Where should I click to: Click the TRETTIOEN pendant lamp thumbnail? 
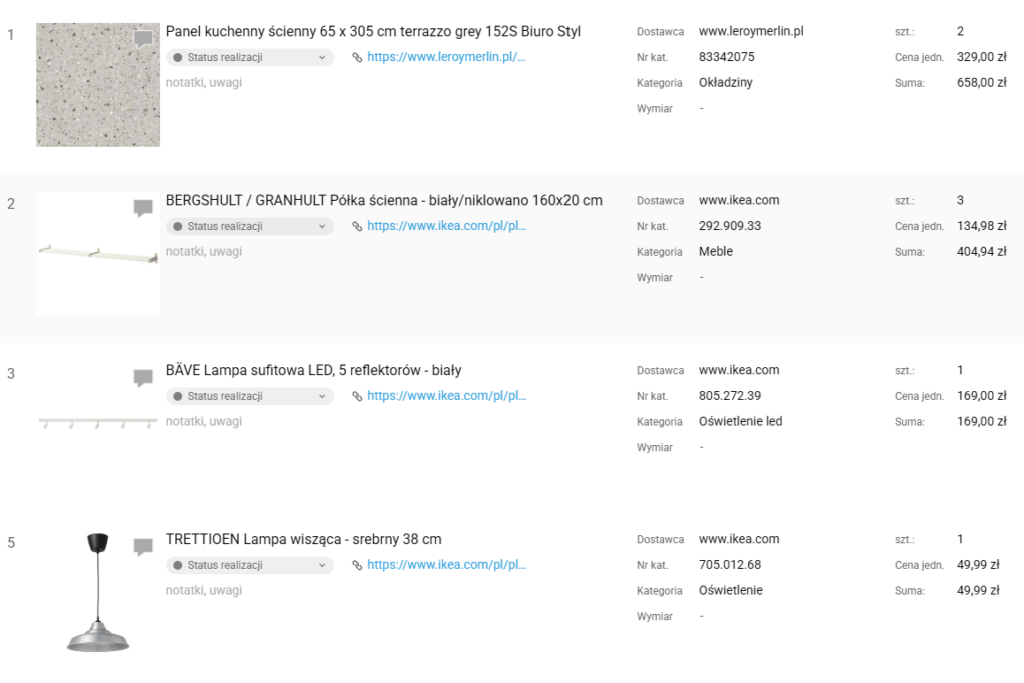[98, 593]
